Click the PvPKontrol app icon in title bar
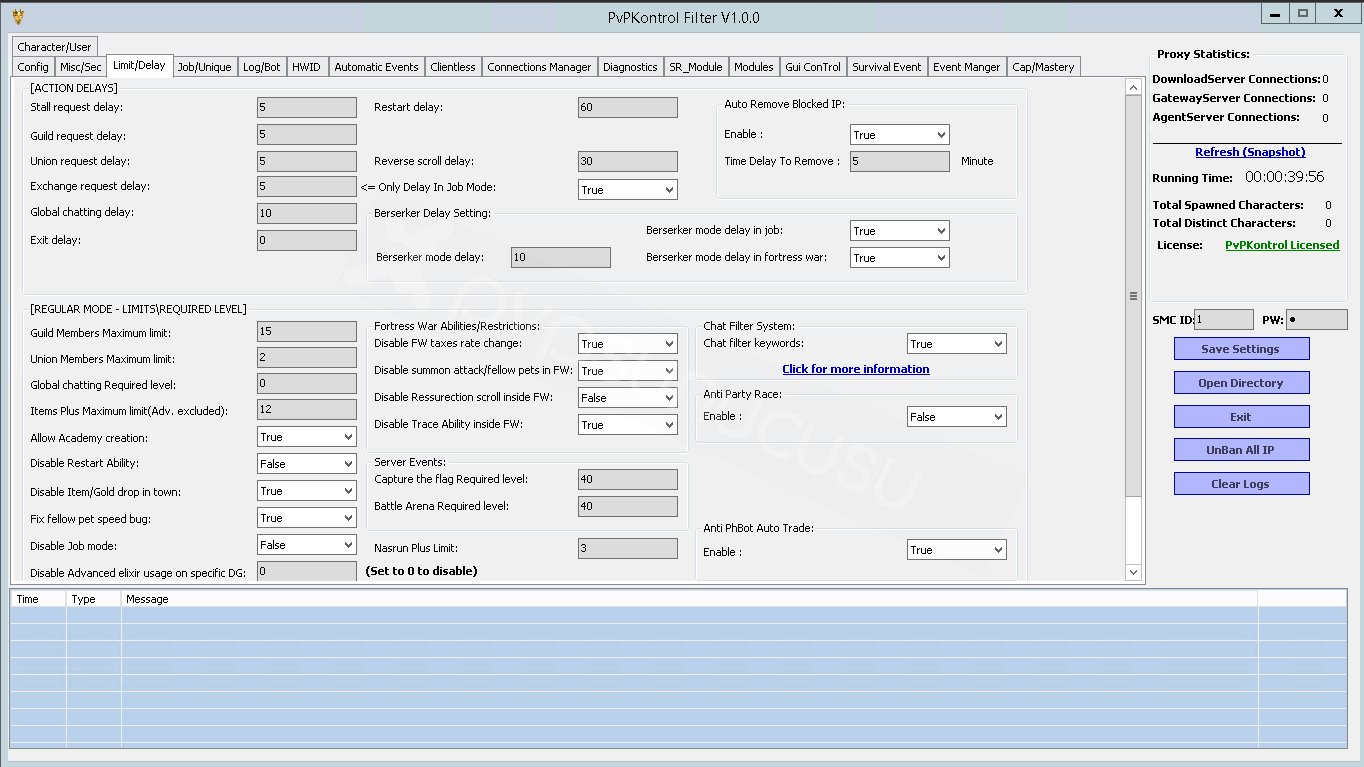The width and height of the screenshot is (1364, 767). click(x=17, y=16)
